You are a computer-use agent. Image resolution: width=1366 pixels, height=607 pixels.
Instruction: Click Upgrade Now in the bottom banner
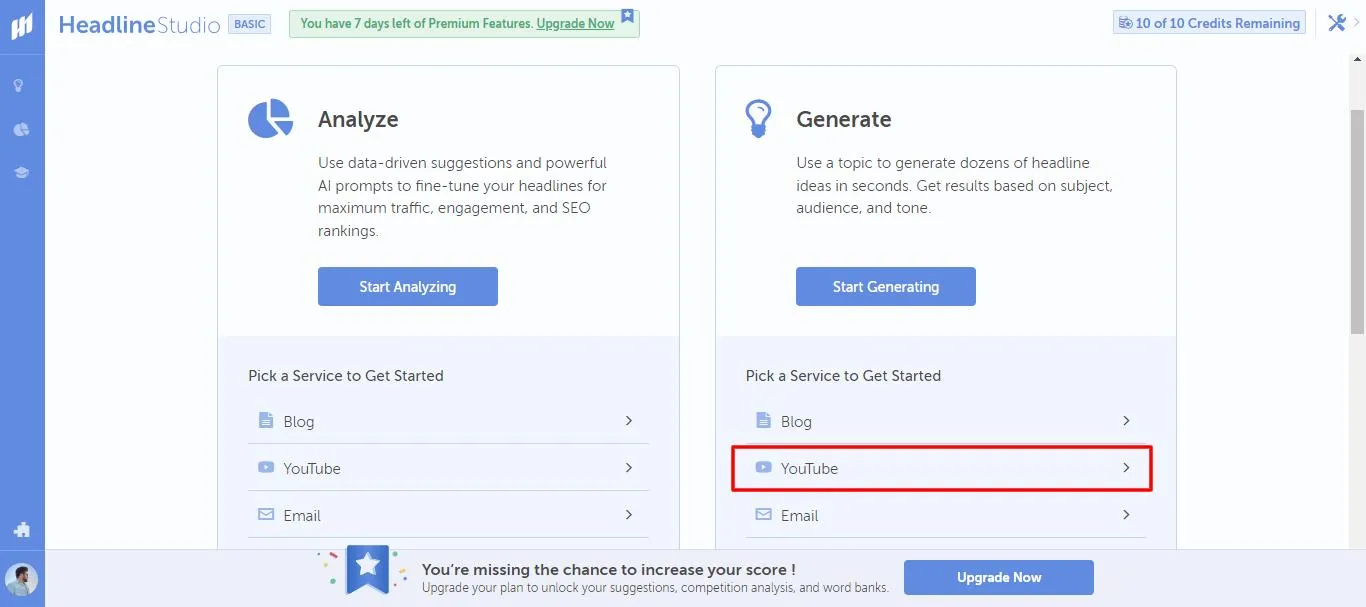click(x=998, y=577)
